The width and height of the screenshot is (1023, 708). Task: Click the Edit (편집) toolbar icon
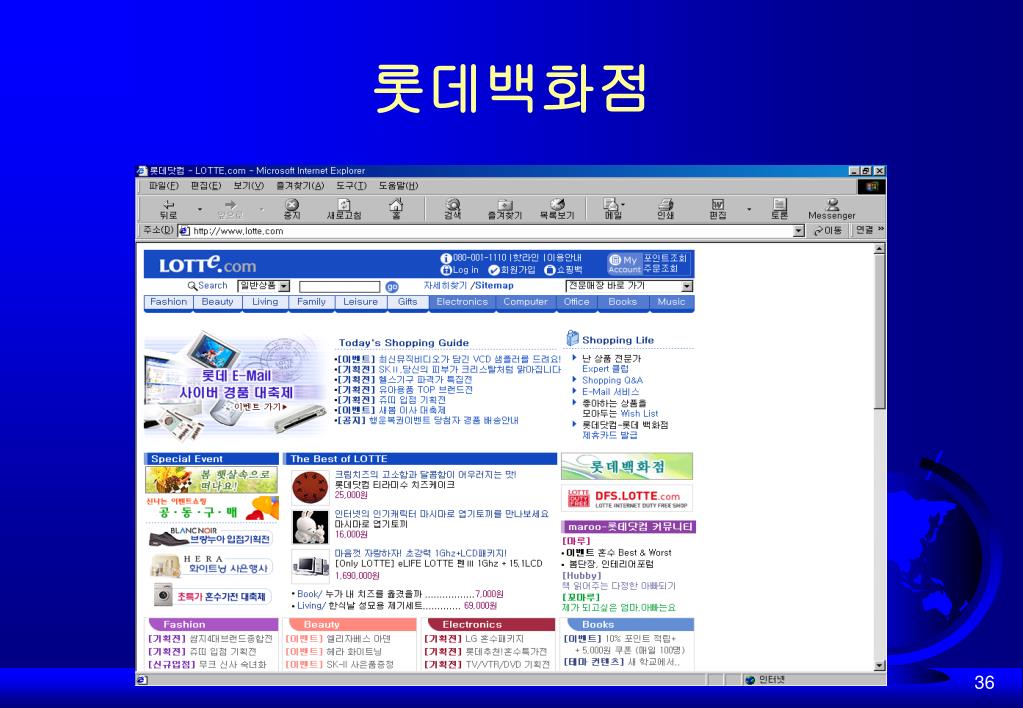(718, 209)
